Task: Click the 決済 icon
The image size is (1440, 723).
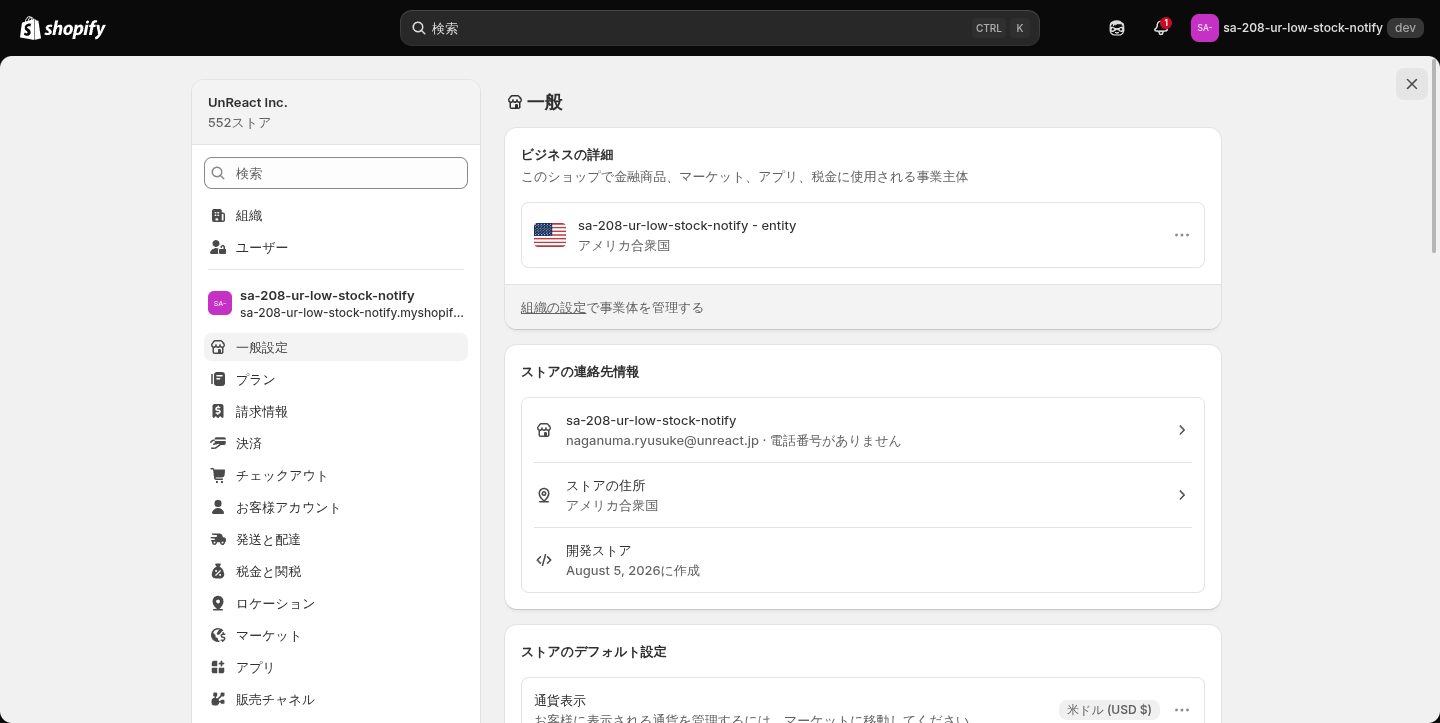Action: pyautogui.click(x=218, y=444)
